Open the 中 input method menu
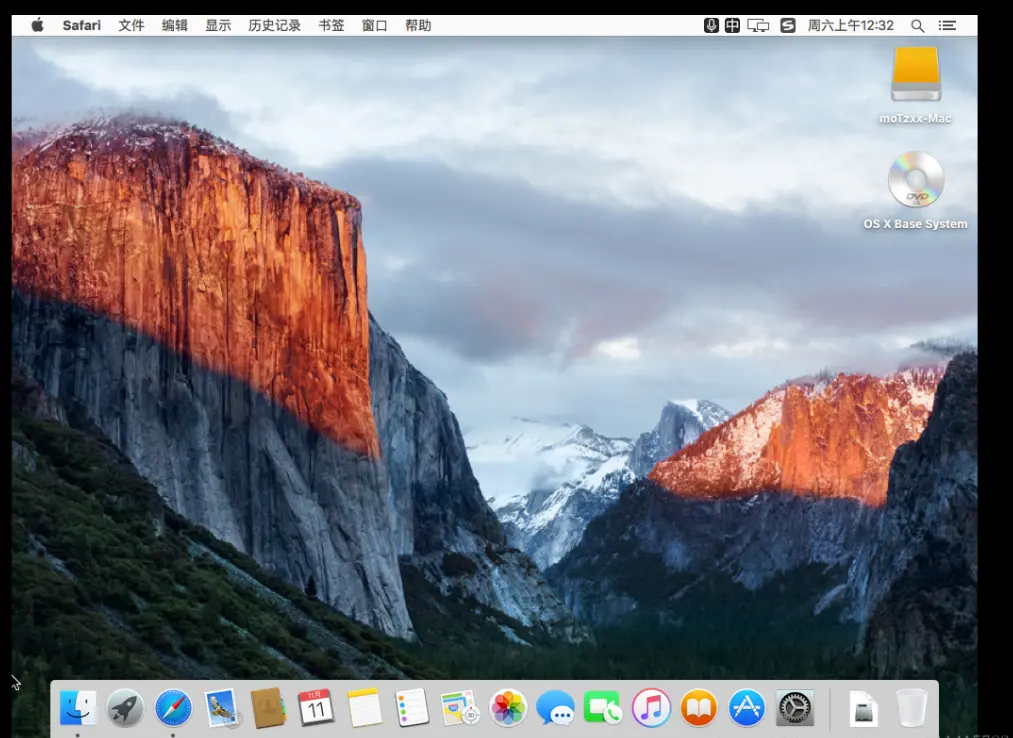 (732, 25)
